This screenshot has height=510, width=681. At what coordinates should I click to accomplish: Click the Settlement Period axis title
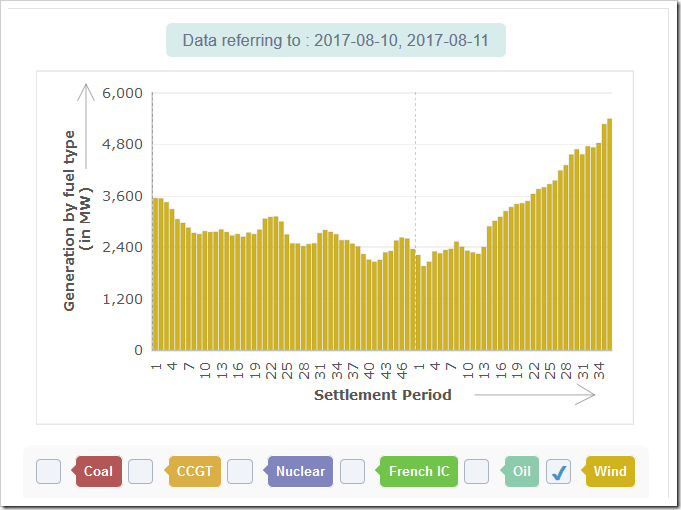[382, 395]
